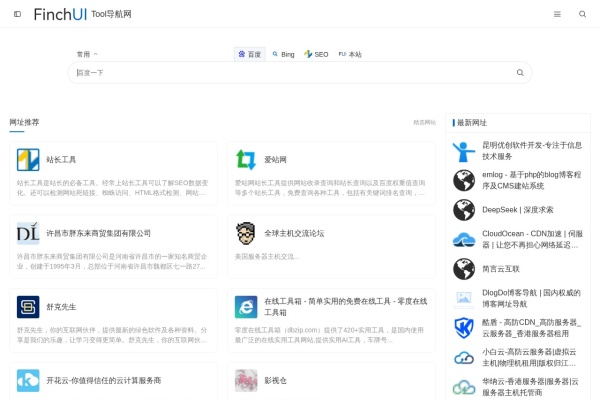Click the emlog globe icon
The image size is (600, 400).
pyautogui.click(x=464, y=180)
